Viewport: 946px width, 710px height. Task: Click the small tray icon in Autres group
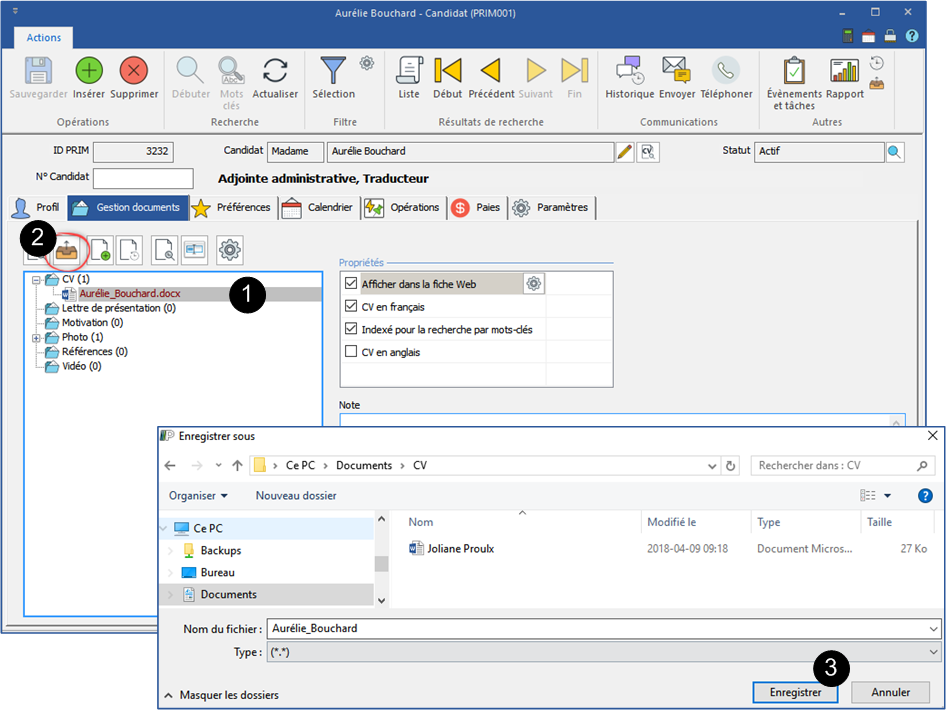[877, 83]
